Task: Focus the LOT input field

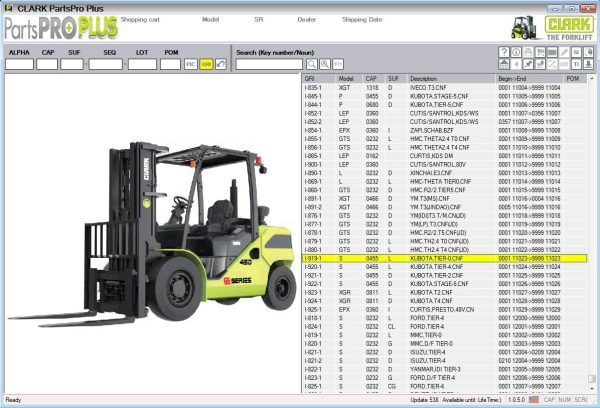Action: pos(142,64)
